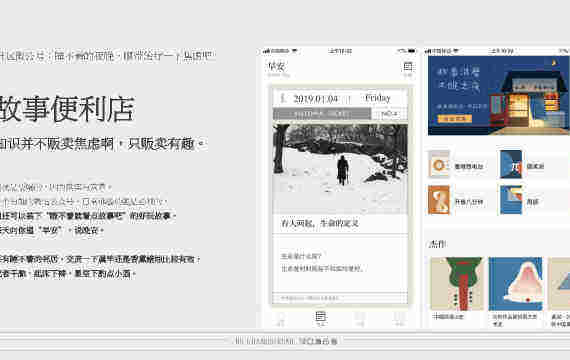Open the dark blue category icon in top row

(x=511, y=165)
